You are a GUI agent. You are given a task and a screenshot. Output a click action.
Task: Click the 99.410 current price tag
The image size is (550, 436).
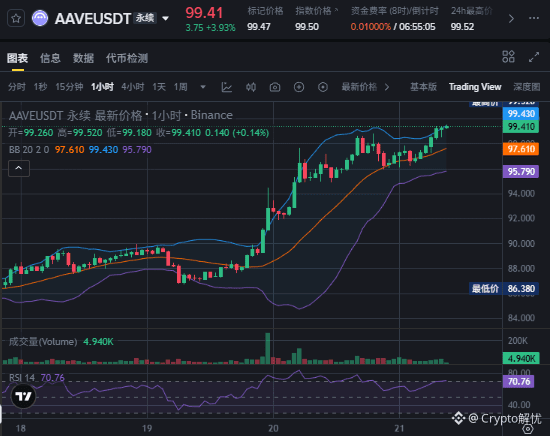[x=521, y=127]
